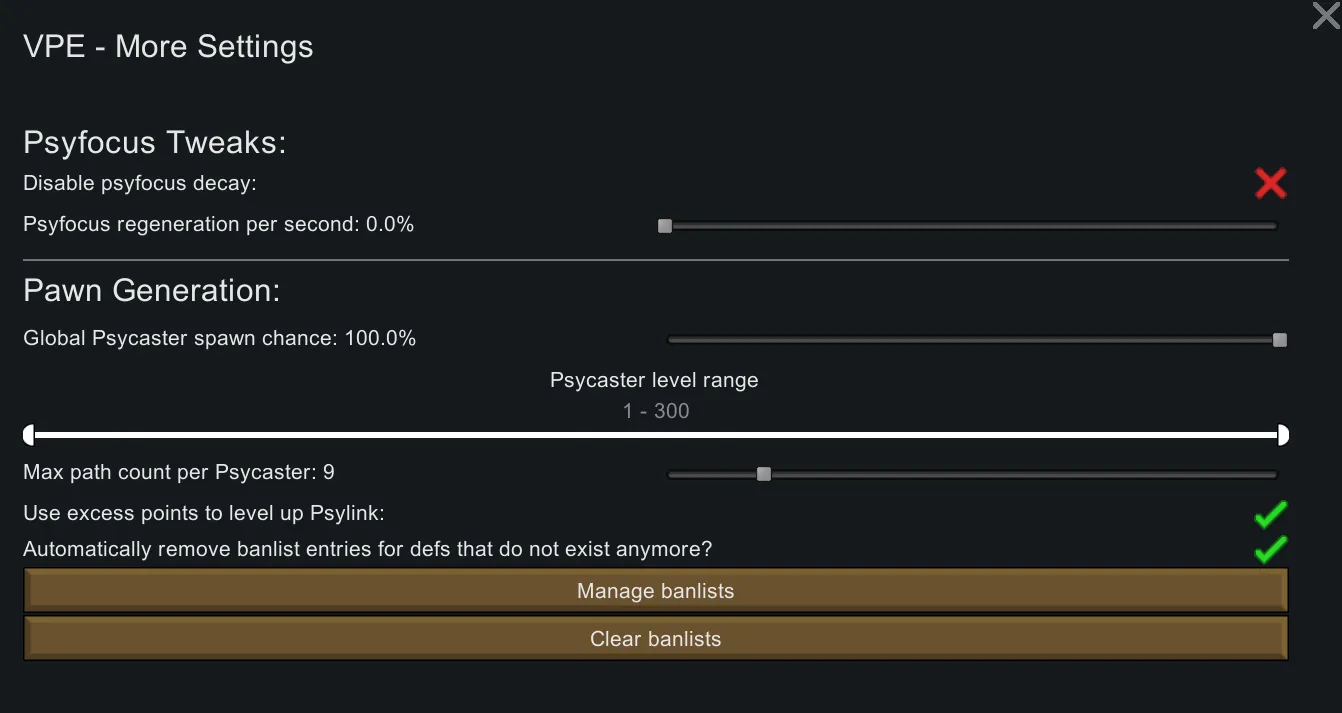Toggle automatic removal of nonexistent banlist entries
The height and width of the screenshot is (713, 1342).
click(1271, 550)
